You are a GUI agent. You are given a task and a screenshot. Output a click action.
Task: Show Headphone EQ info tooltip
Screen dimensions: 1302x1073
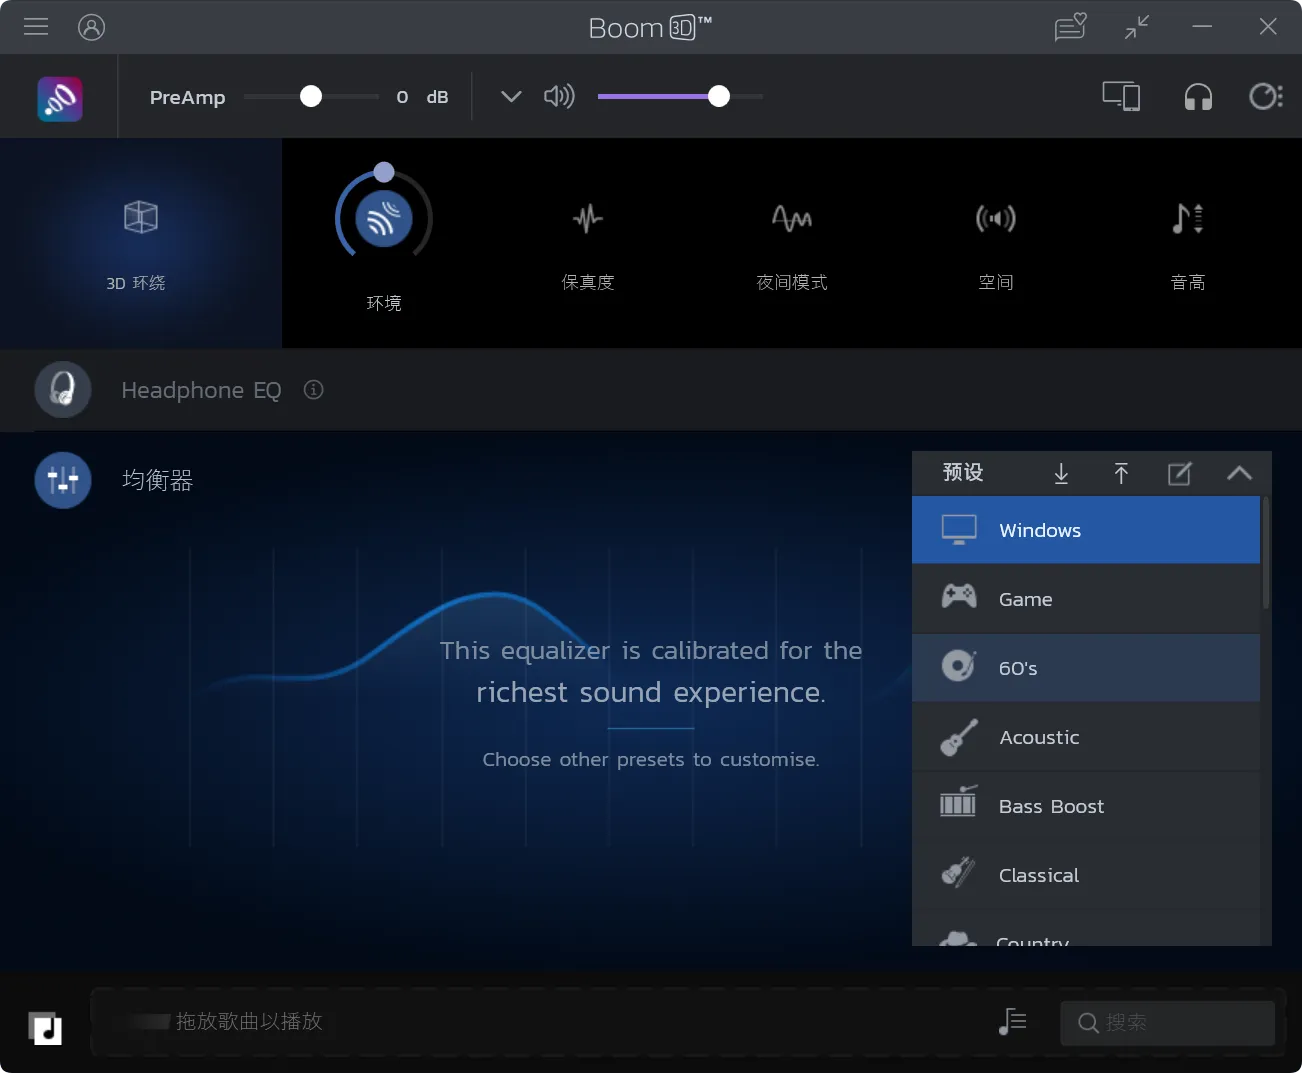(x=313, y=390)
